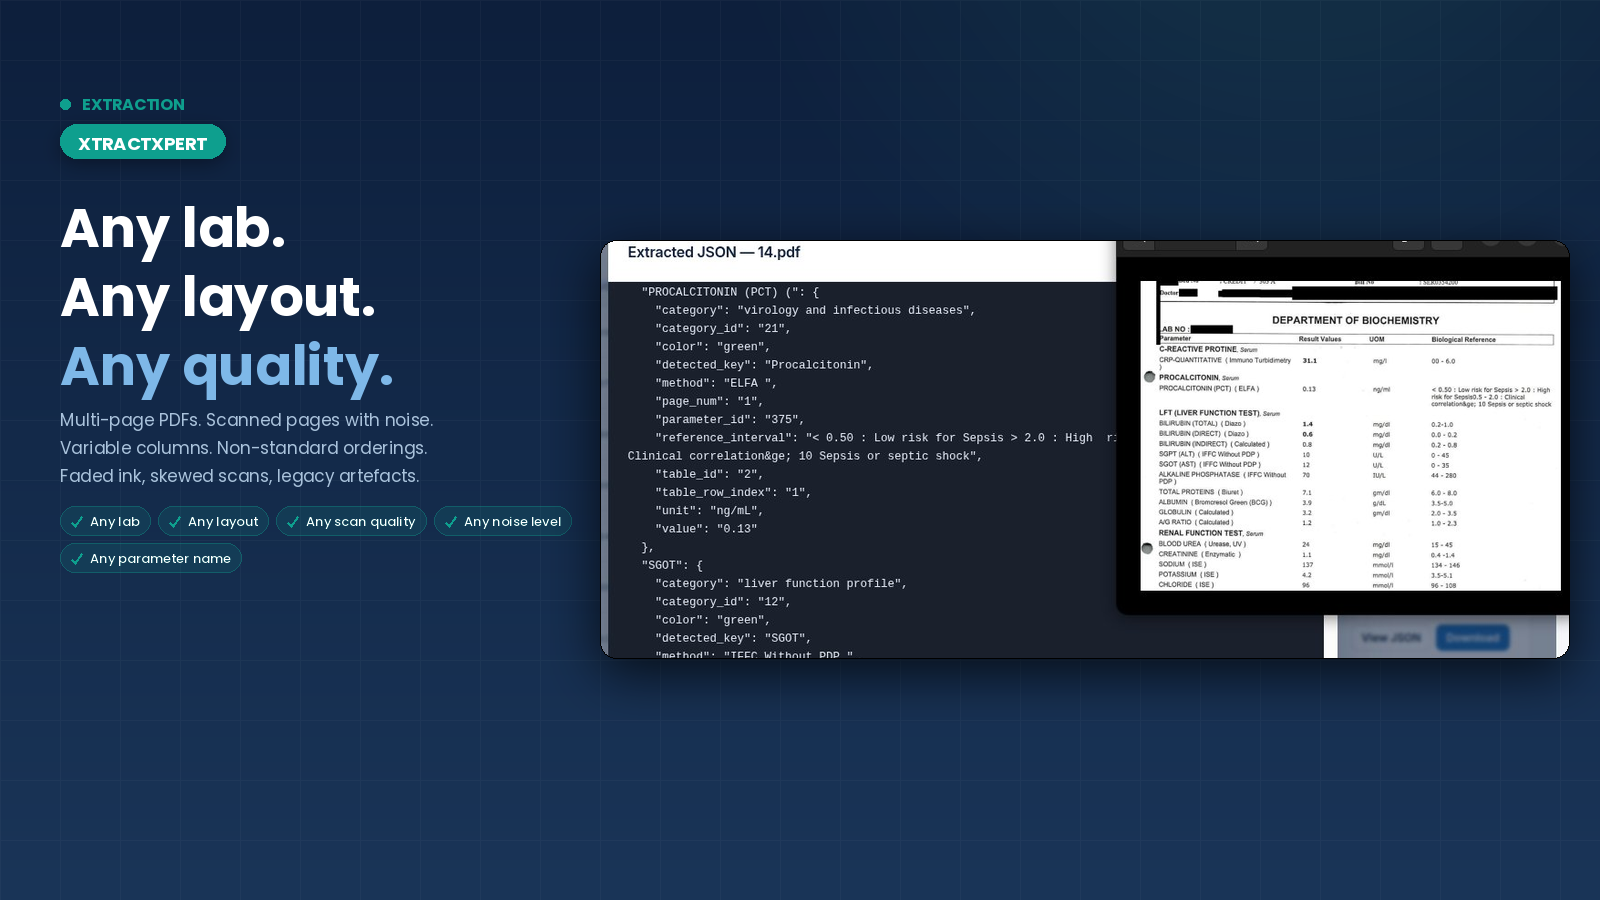Click the '"detected_key": "Procalcitonin"' line

pos(764,365)
